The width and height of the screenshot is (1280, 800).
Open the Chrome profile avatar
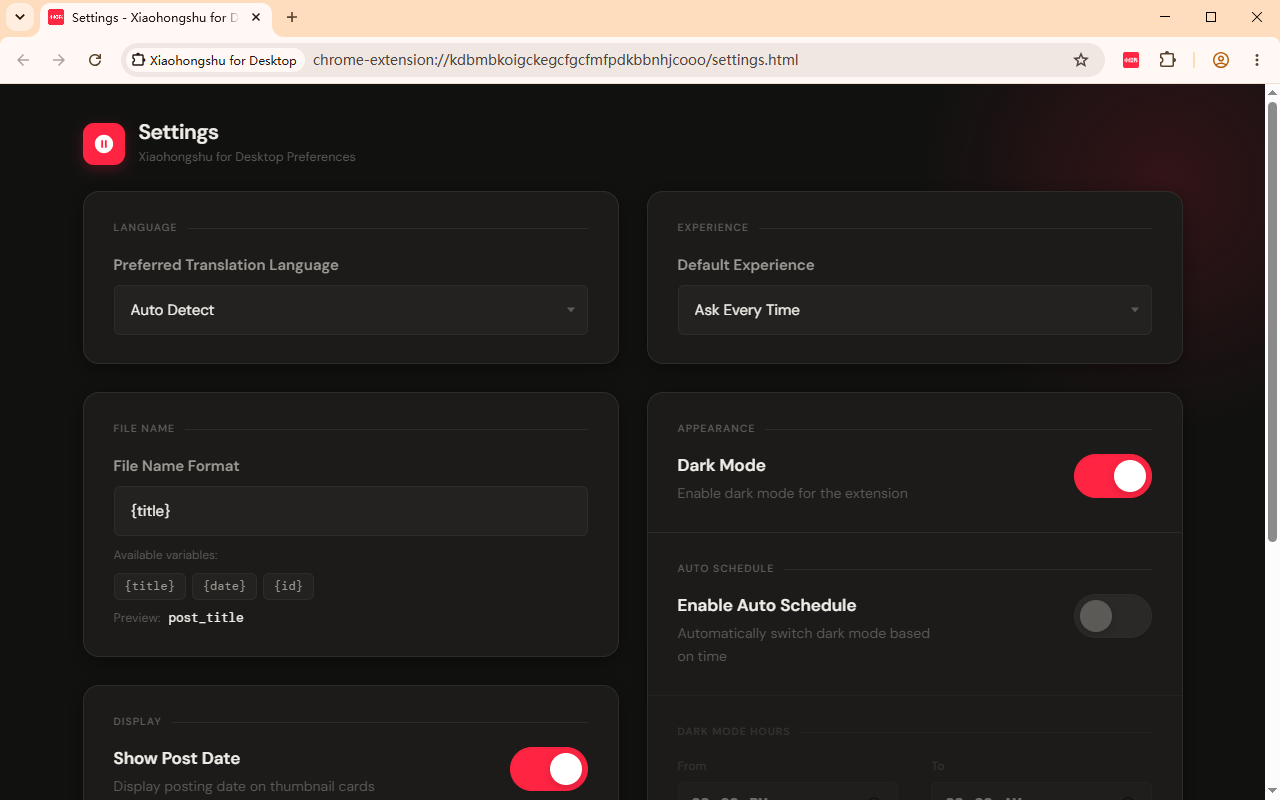click(x=1221, y=60)
